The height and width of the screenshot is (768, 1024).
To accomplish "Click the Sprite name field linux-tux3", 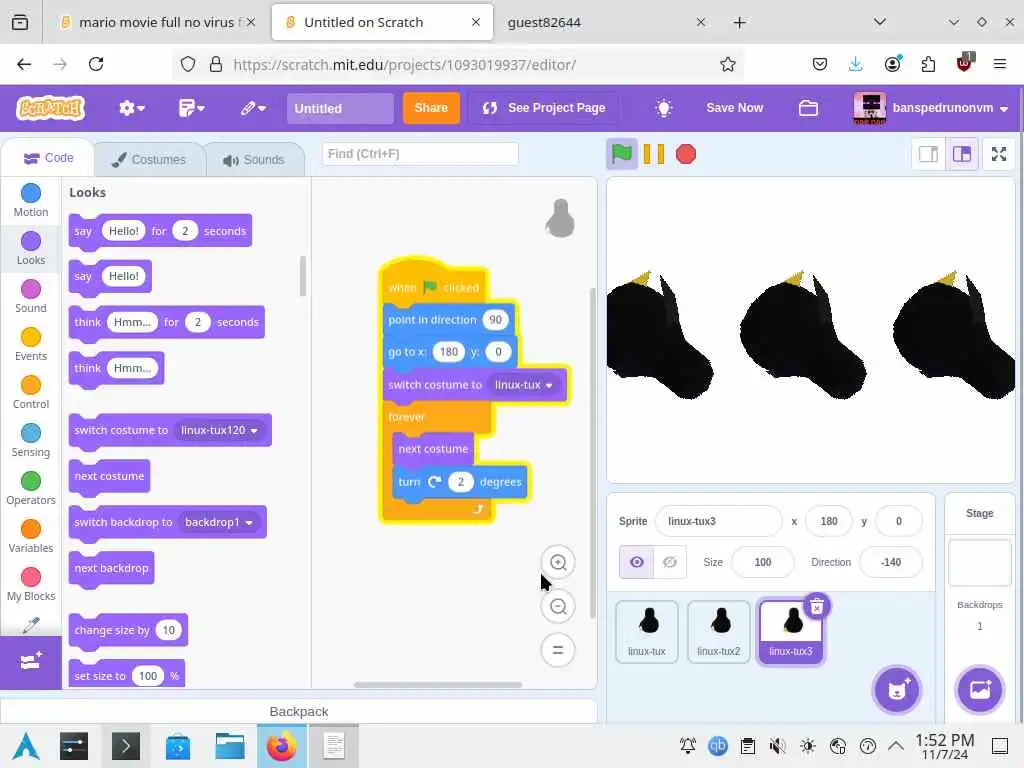I will (718, 521).
